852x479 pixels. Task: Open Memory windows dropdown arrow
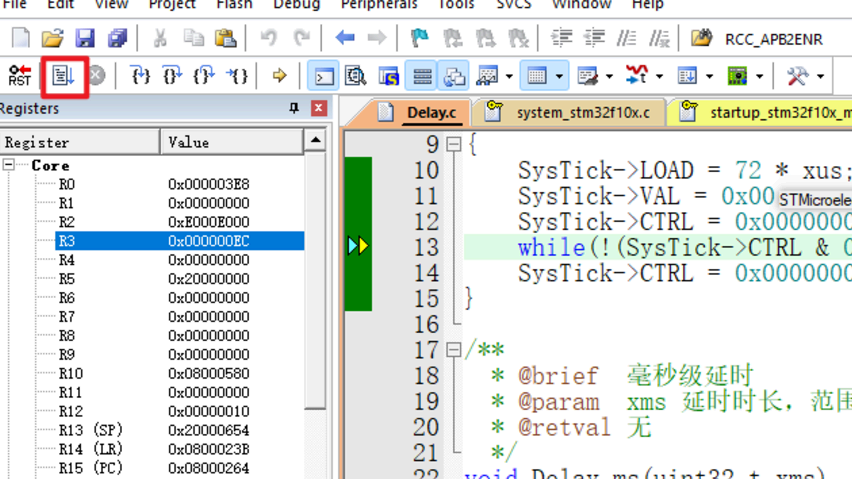[x=559, y=77]
